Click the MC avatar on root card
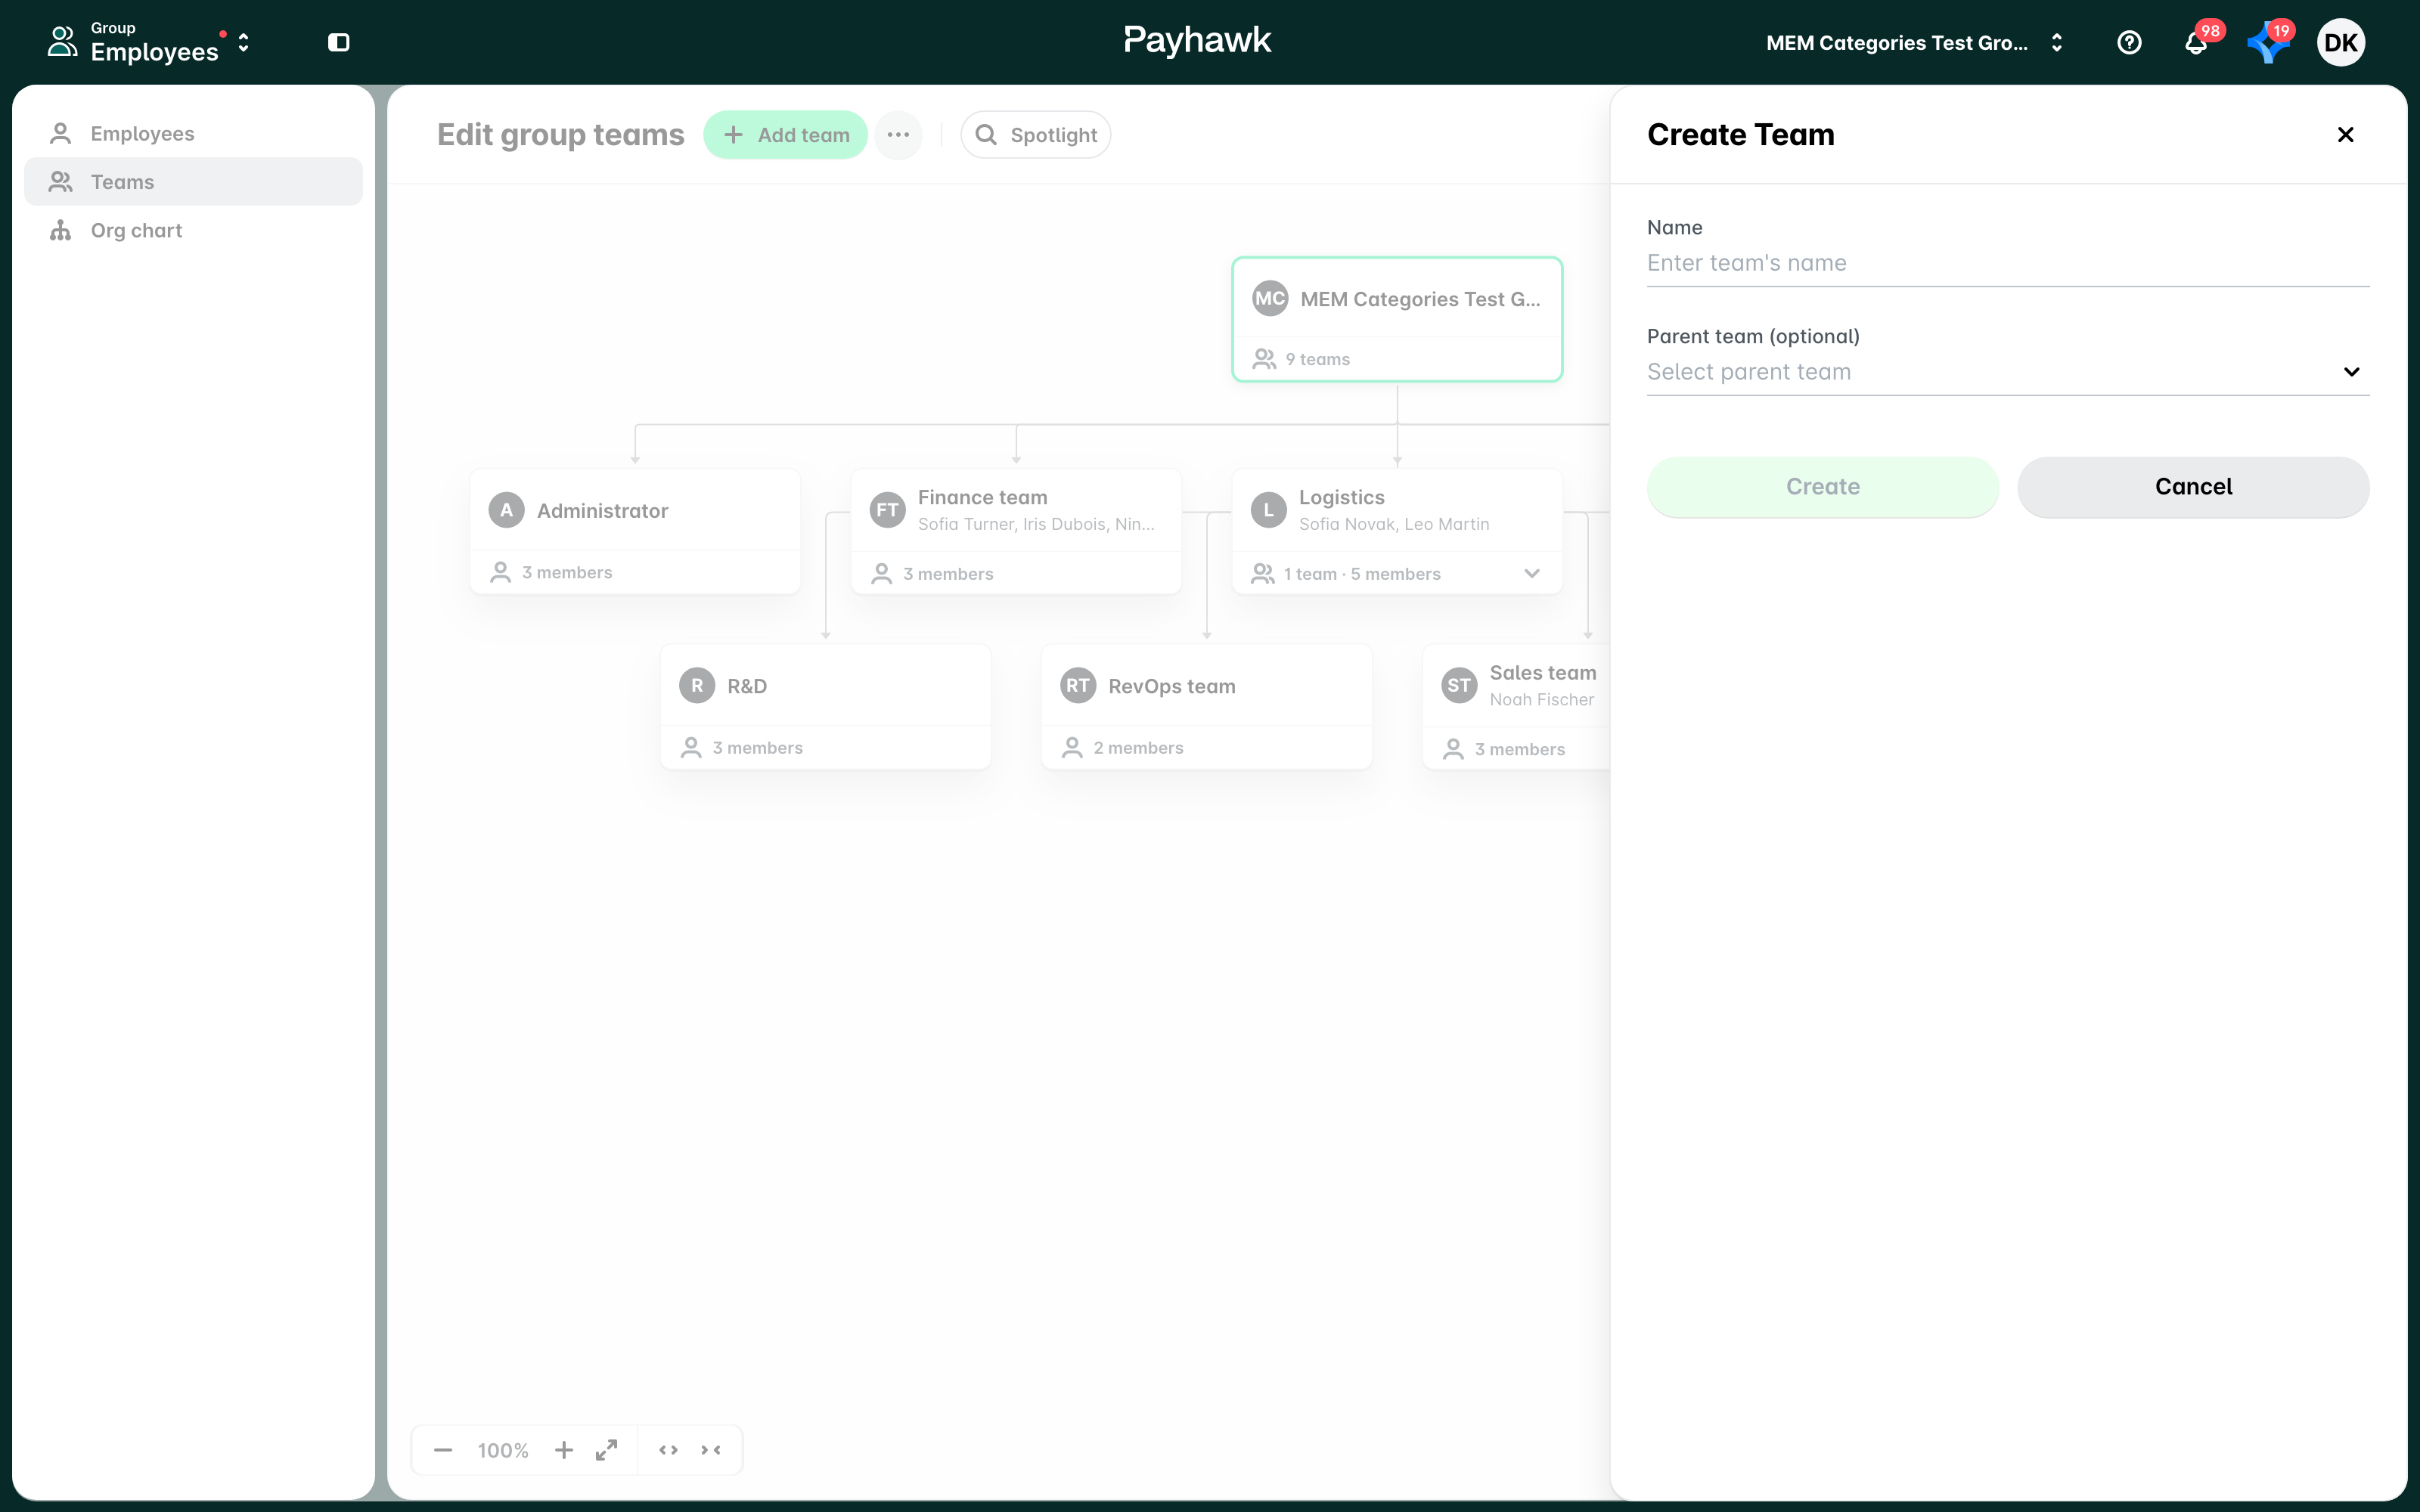The image size is (2420, 1512). pyautogui.click(x=1270, y=298)
